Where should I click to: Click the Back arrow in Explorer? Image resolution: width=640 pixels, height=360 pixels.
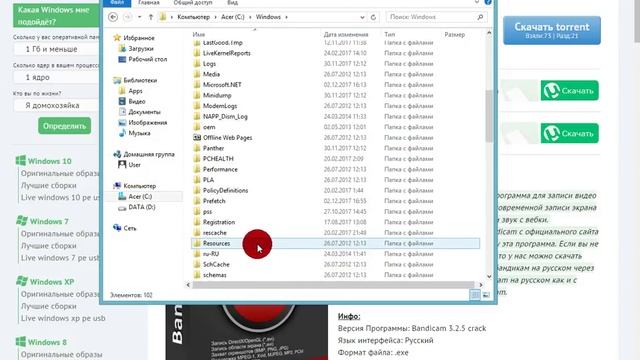coord(113,17)
